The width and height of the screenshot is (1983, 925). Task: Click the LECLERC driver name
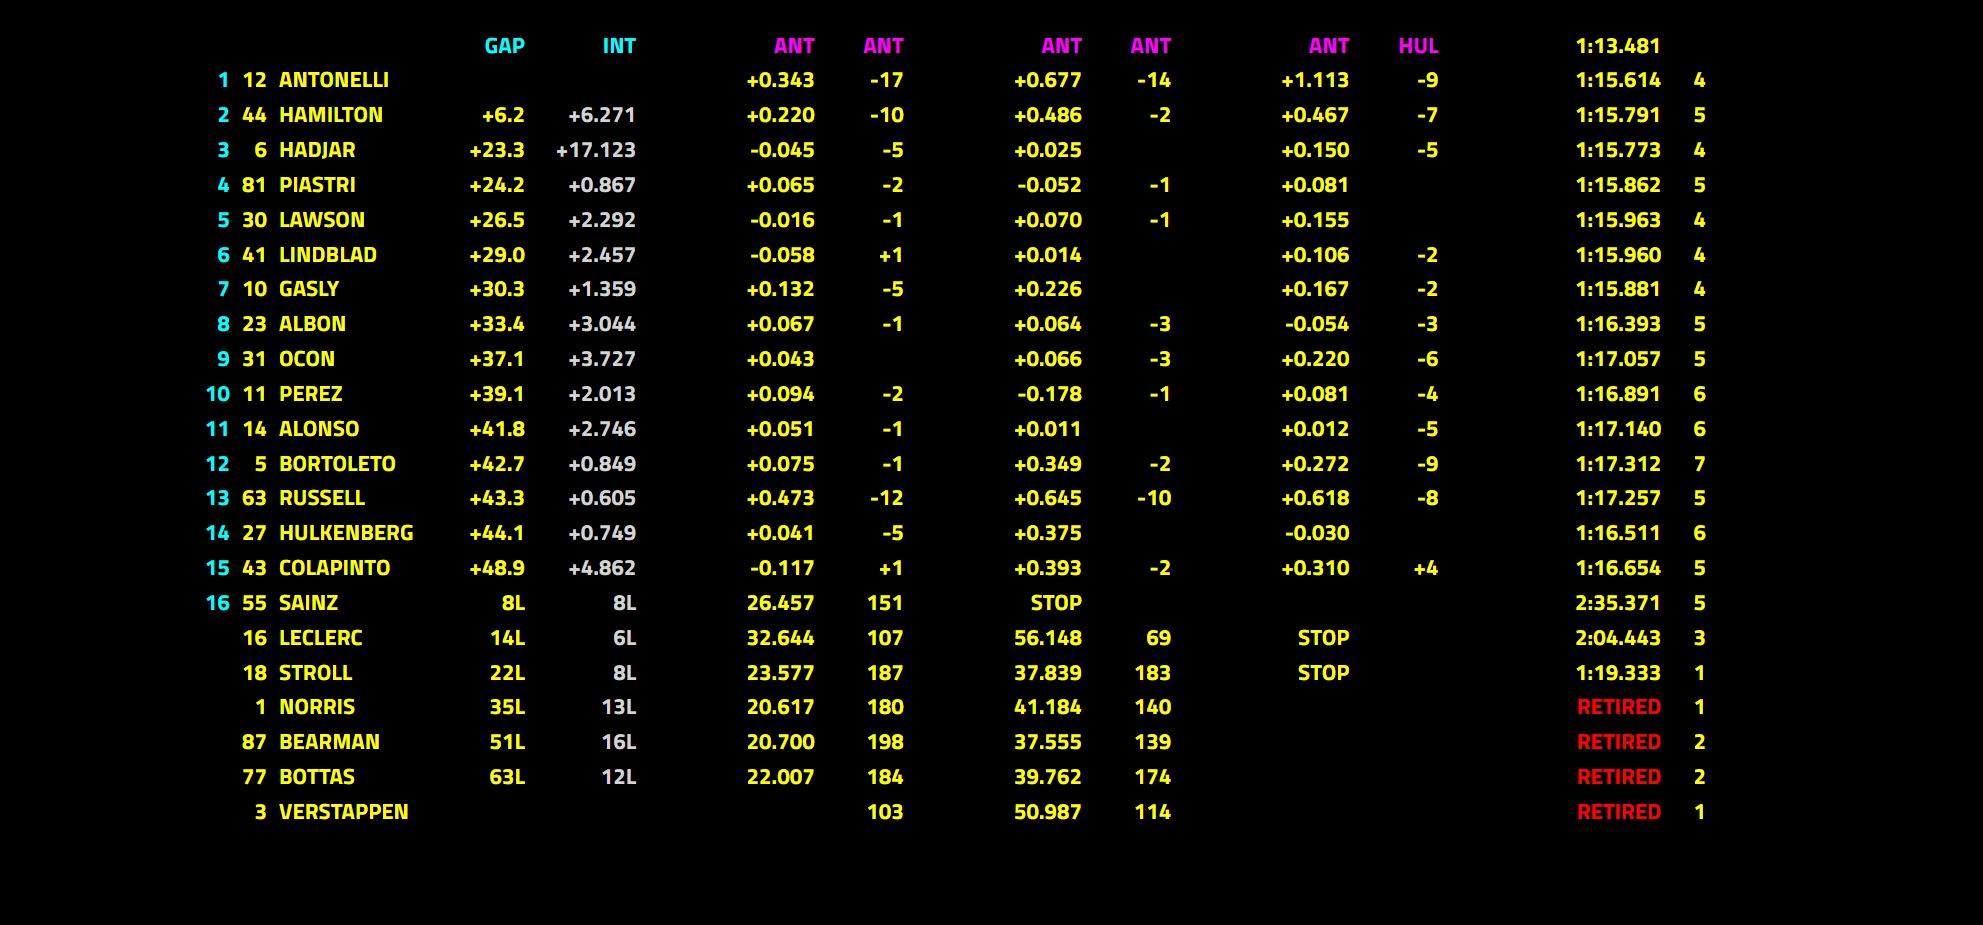tap(321, 638)
